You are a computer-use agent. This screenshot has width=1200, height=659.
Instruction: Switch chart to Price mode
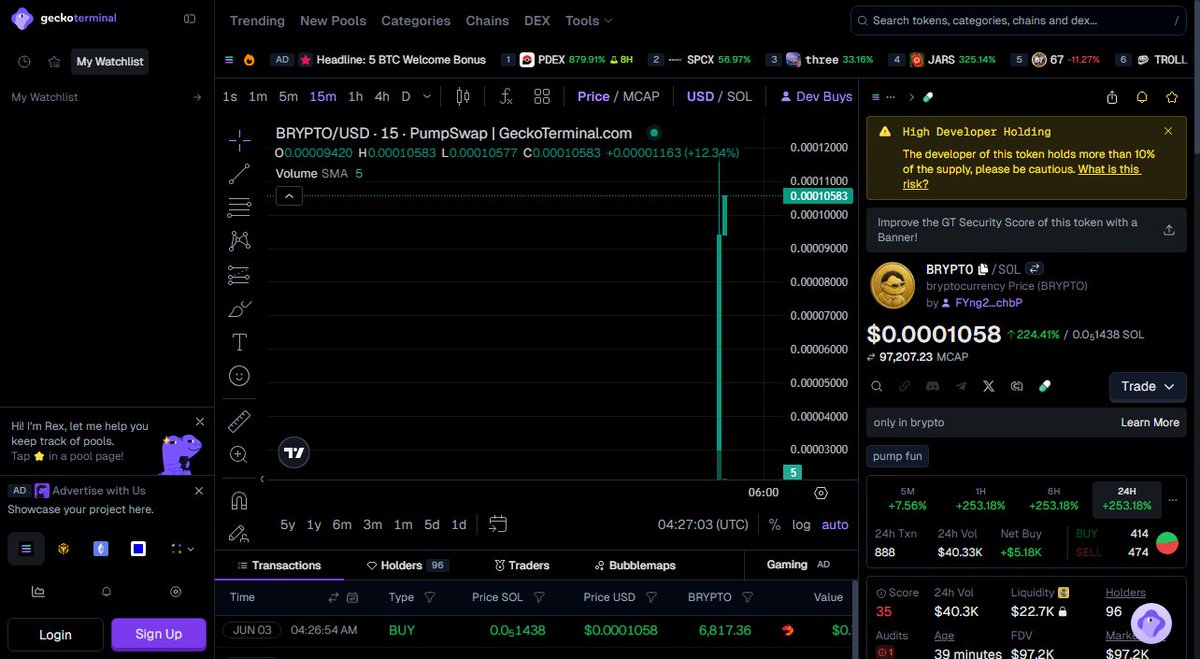(593, 97)
